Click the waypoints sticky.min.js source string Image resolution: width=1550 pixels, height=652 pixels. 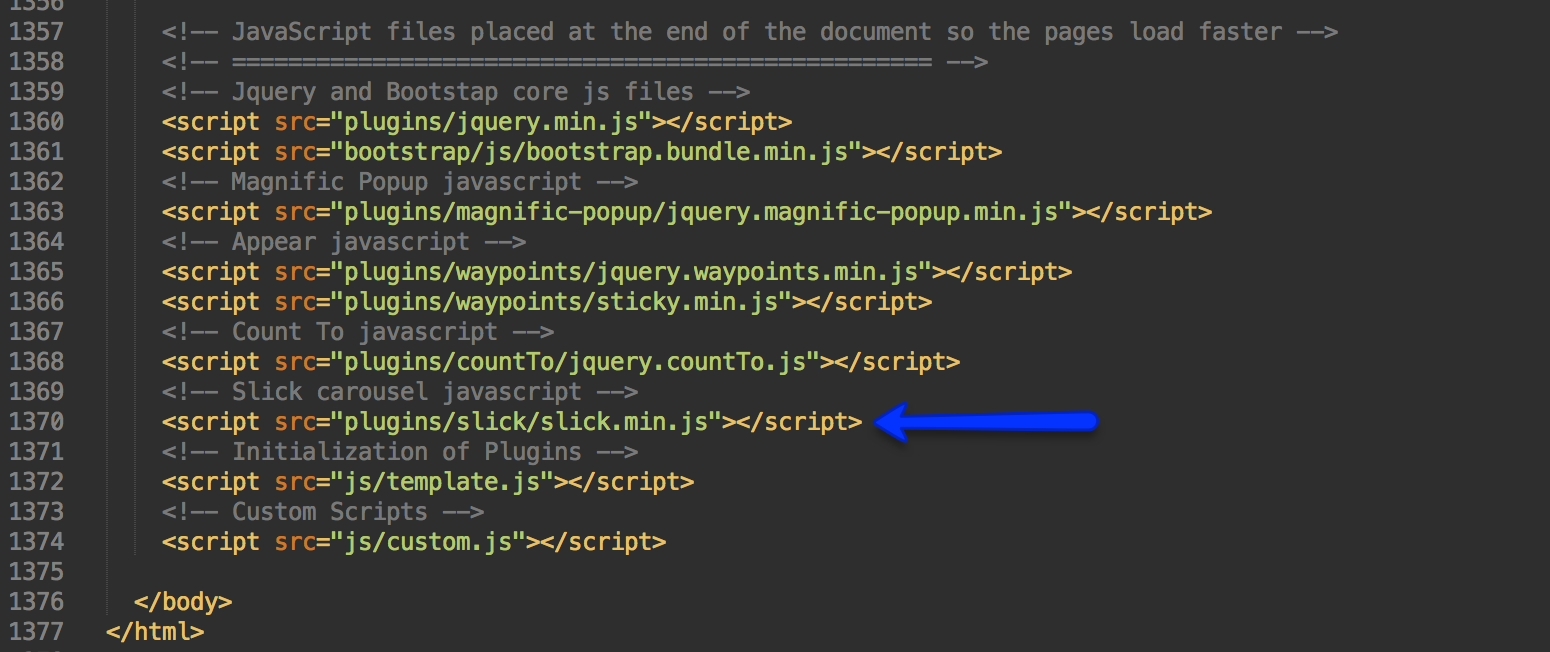click(x=567, y=302)
